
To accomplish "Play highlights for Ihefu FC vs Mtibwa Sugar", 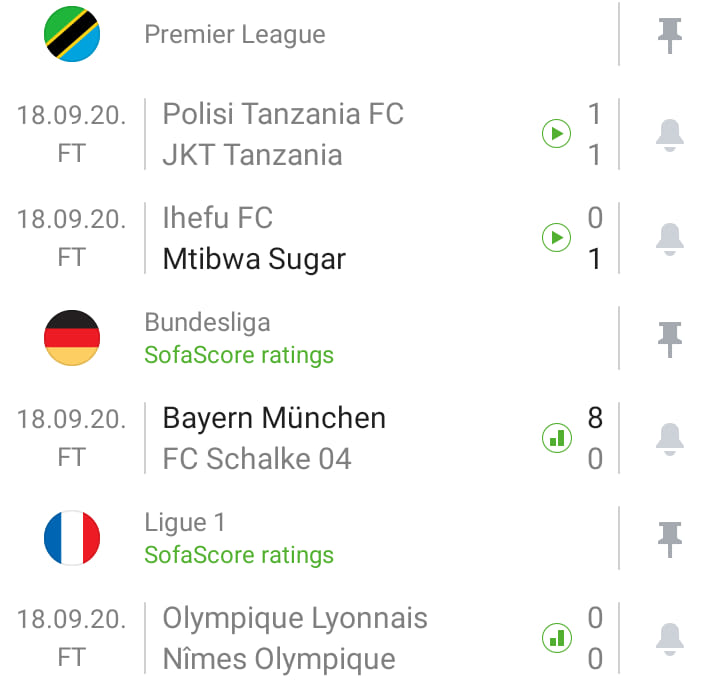I will [557, 237].
